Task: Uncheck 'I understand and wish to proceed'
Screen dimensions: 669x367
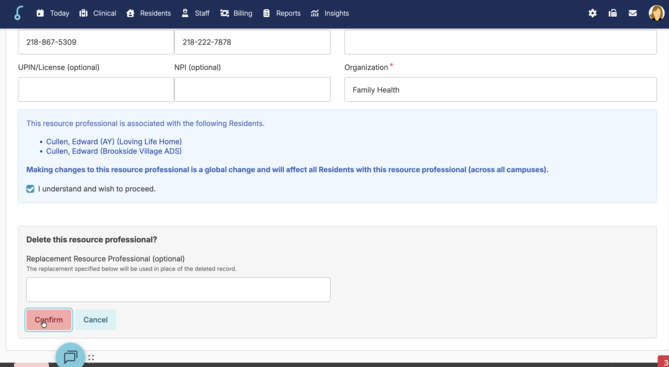Action: [30, 189]
